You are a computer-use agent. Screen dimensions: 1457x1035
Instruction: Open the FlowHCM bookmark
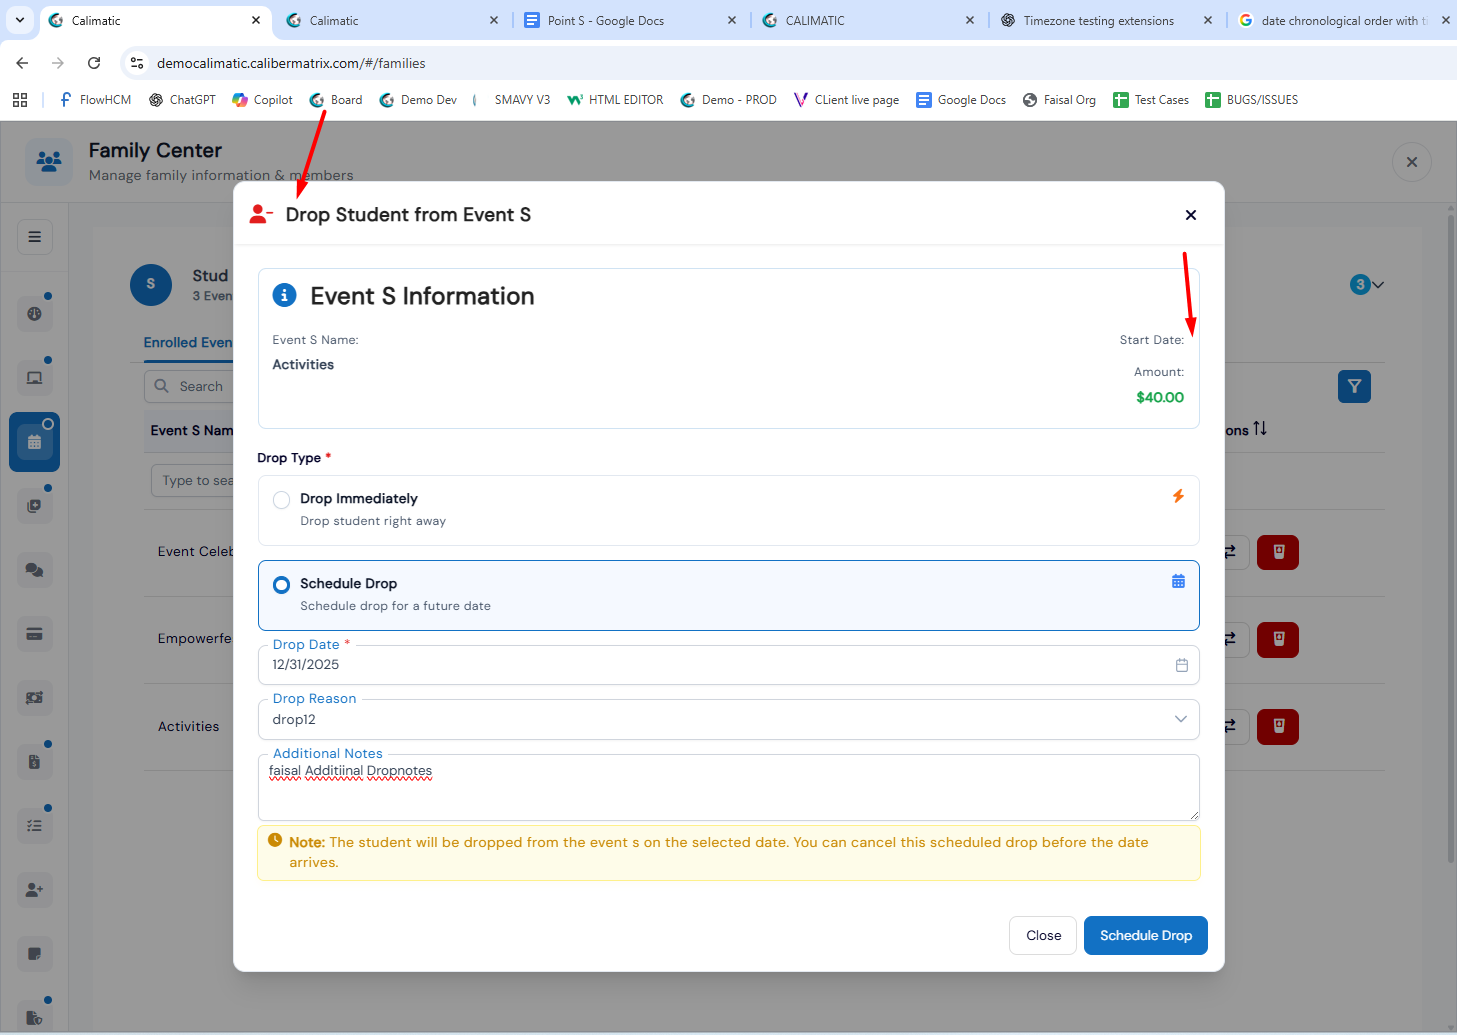95,100
